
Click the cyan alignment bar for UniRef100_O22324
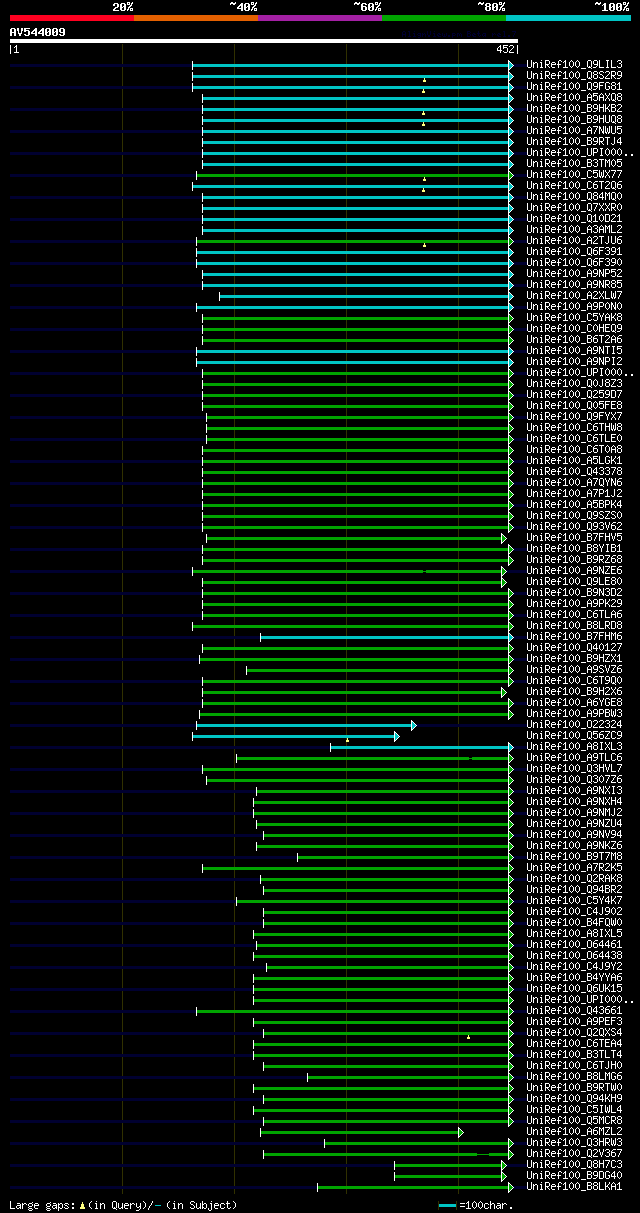point(306,725)
